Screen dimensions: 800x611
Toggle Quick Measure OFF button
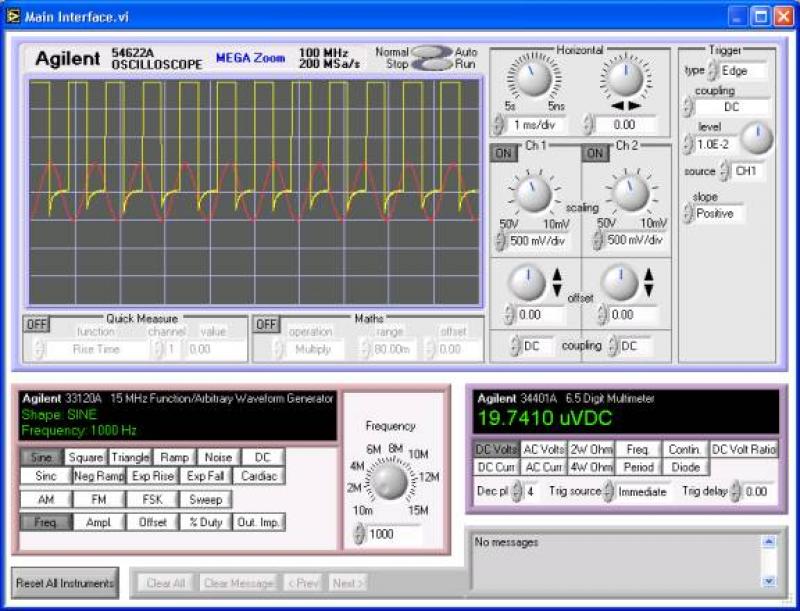[x=37, y=324]
